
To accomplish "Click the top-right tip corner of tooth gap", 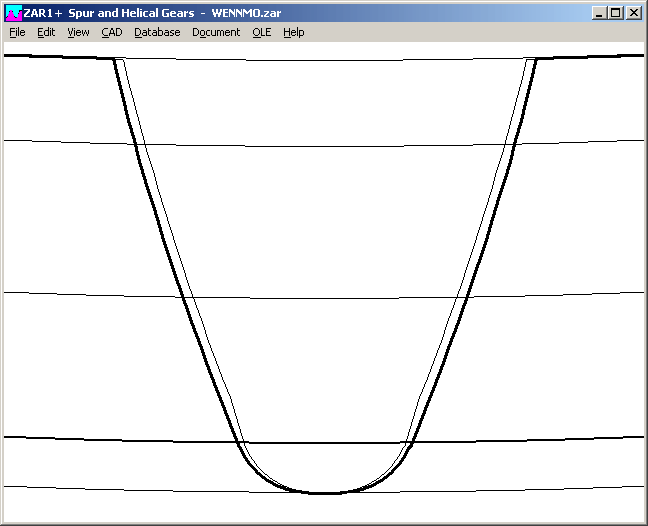I will pyautogui.click(x=536, y=59).
